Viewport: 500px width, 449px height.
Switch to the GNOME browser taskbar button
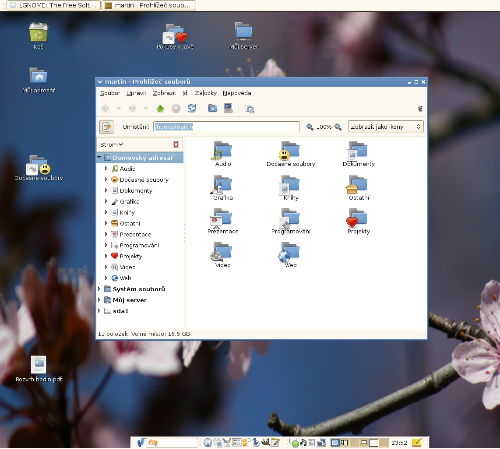pos(53,5)
